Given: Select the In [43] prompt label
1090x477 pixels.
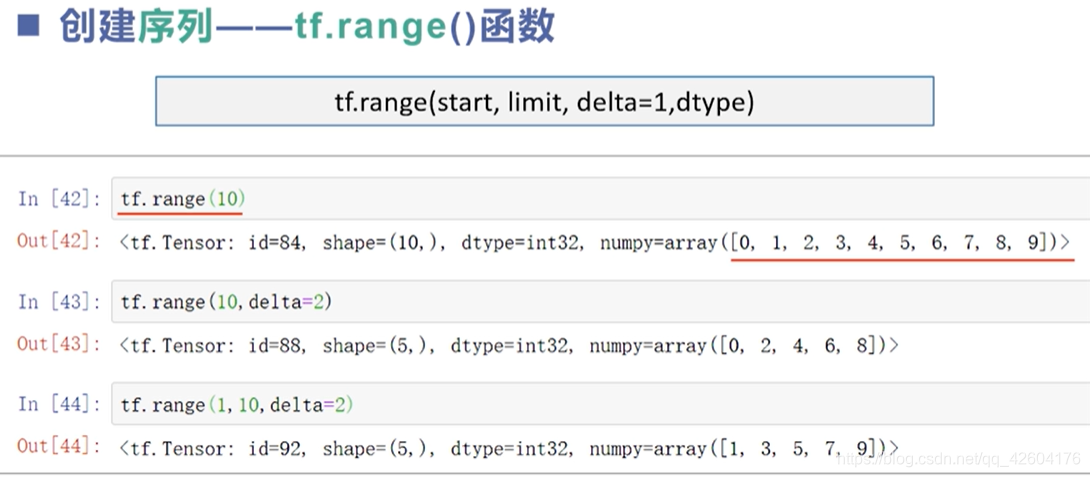Looking at the screenshot, I should (x=59, y=302).
